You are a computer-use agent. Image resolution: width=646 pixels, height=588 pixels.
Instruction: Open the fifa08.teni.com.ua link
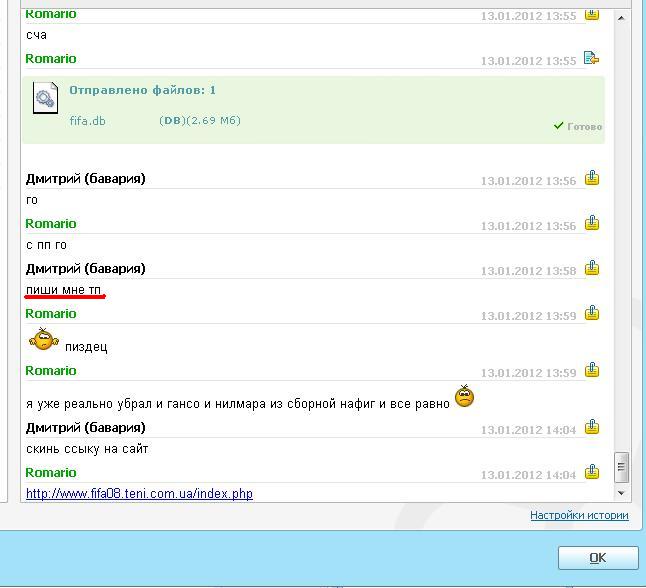[139, 494]
